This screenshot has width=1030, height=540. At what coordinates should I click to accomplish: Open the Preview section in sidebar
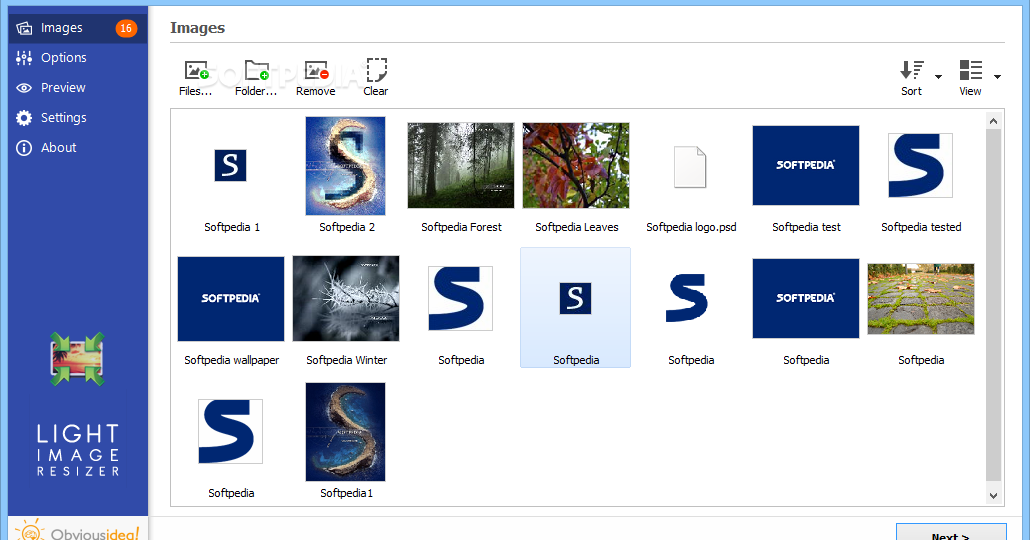tap(78, 87)
